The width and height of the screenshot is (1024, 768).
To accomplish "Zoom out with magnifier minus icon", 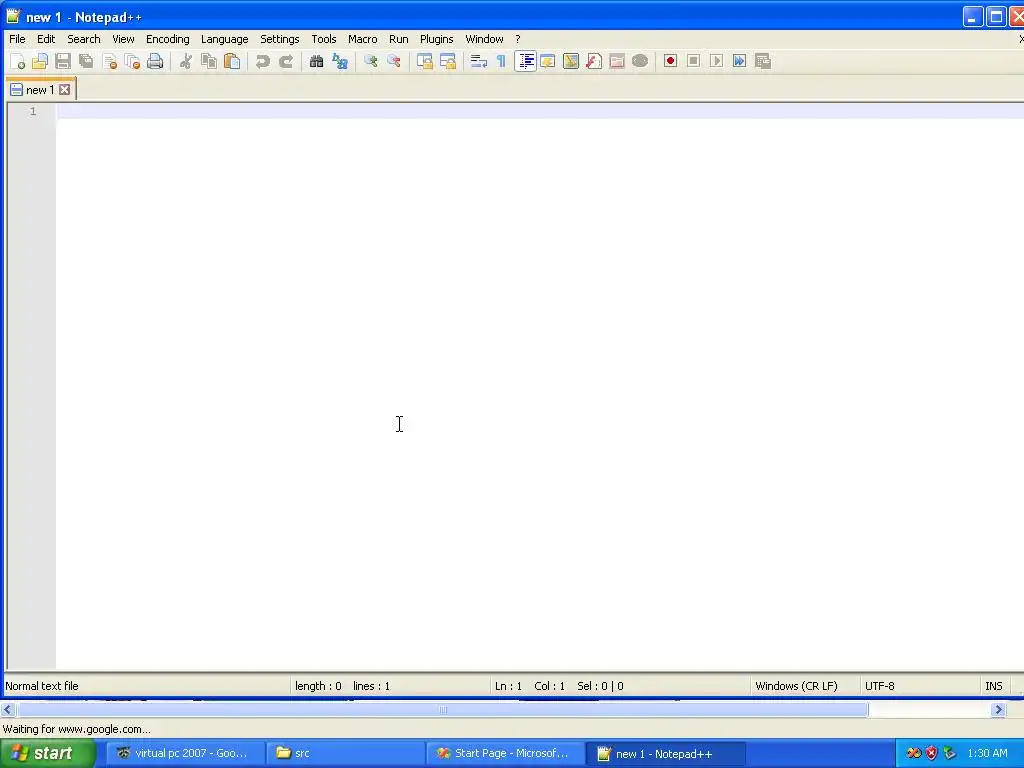I will pyautogui.click(x=394, y=61).
